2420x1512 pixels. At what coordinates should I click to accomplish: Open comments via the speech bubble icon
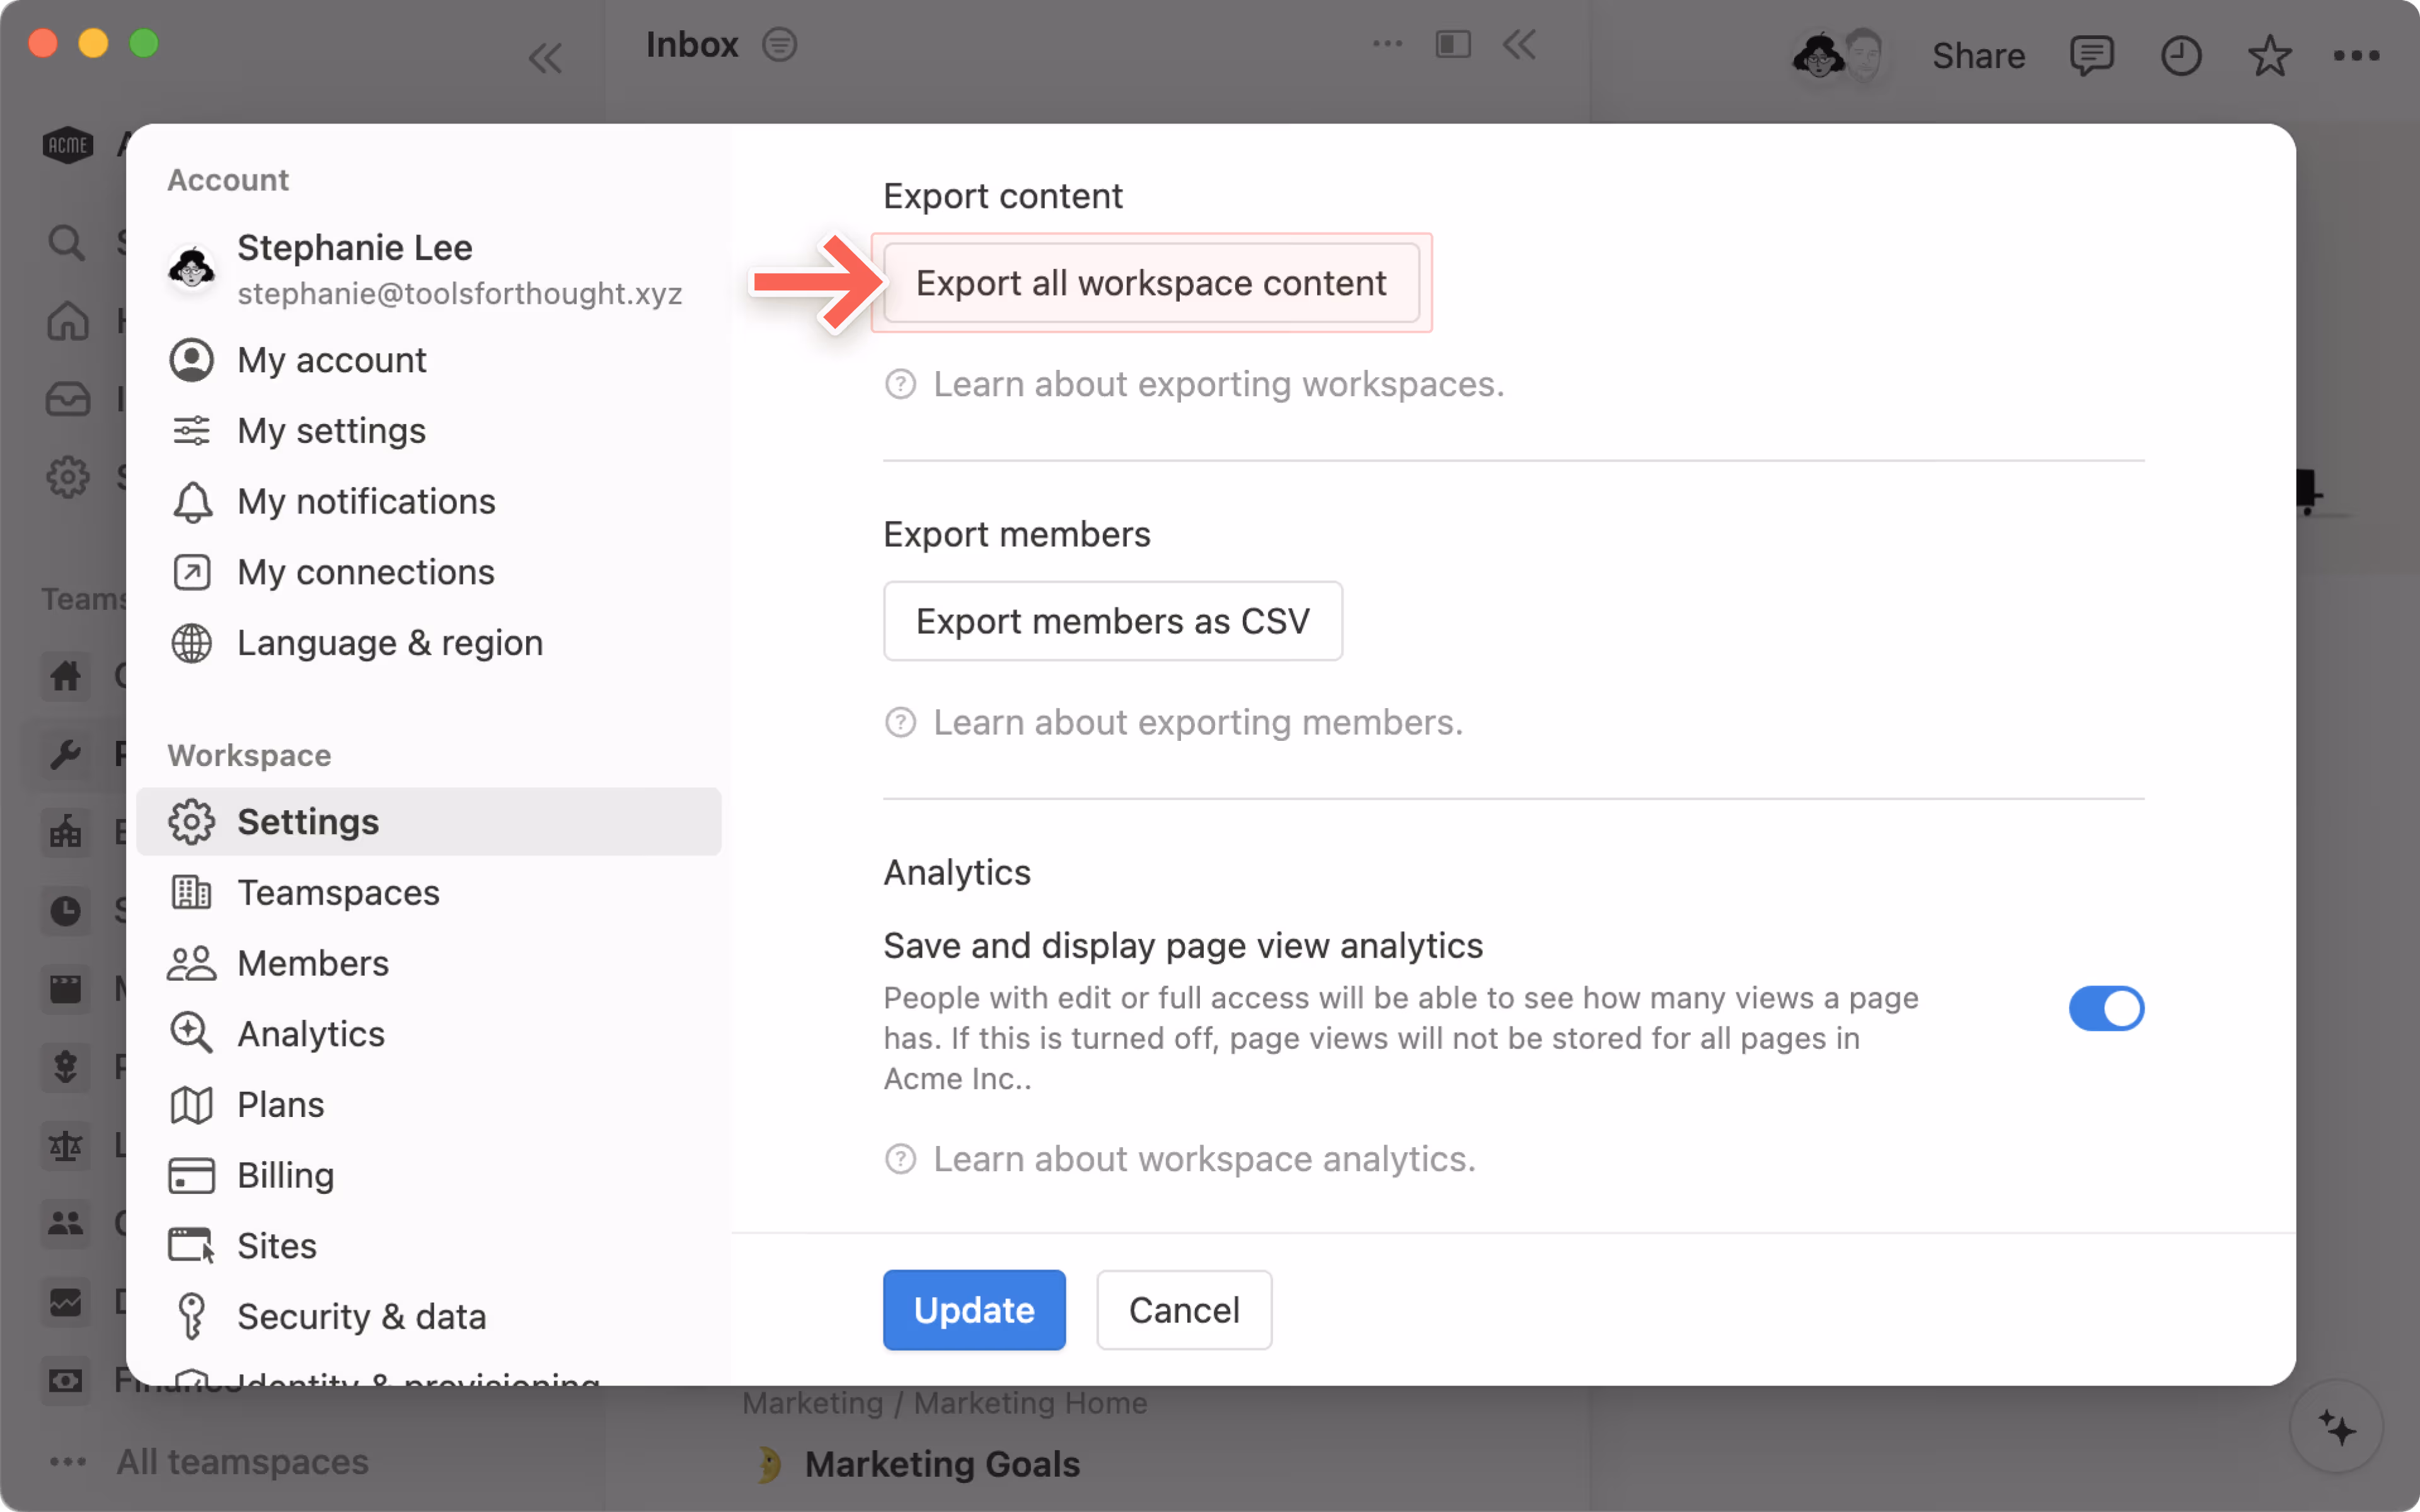coord(2092,56)
